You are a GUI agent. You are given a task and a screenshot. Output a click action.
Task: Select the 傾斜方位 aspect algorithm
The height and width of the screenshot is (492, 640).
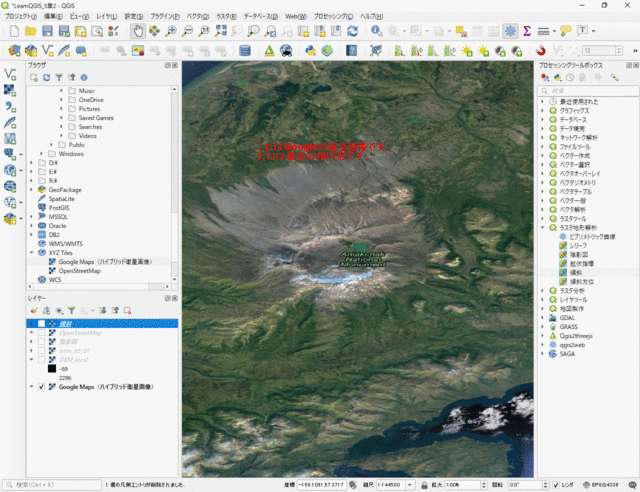point(582,281)
